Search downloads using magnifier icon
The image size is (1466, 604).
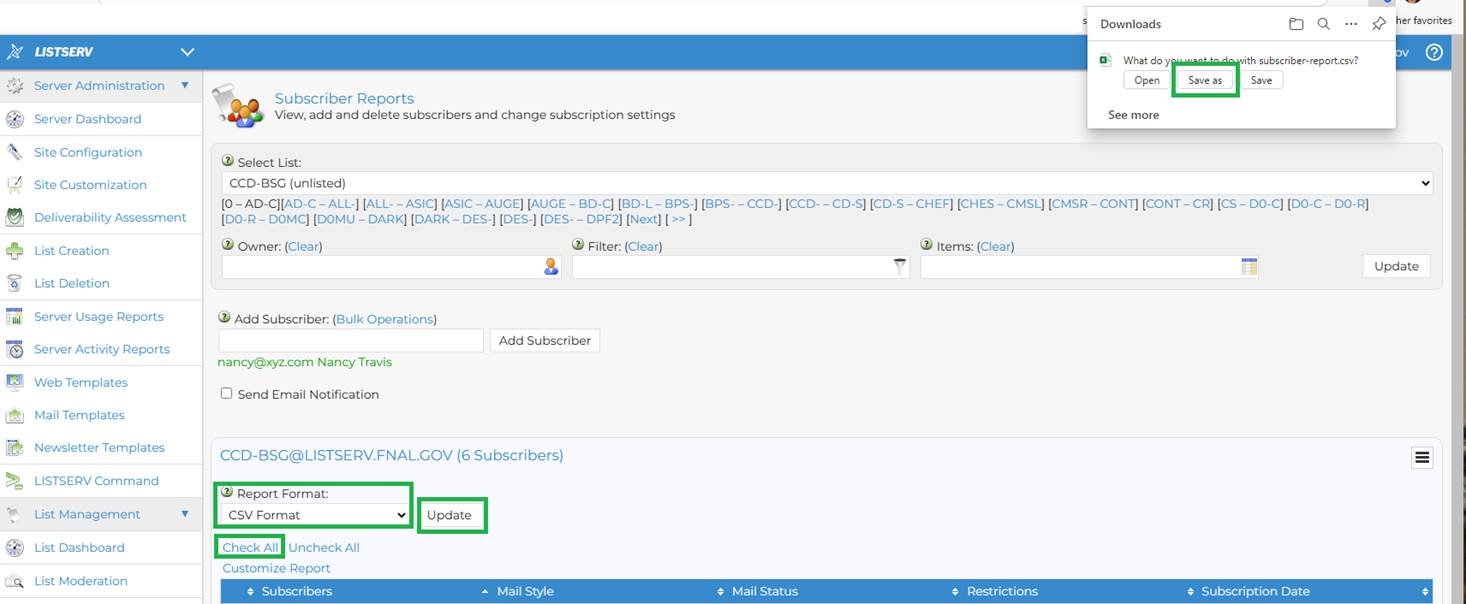(x=1323, y=24)
